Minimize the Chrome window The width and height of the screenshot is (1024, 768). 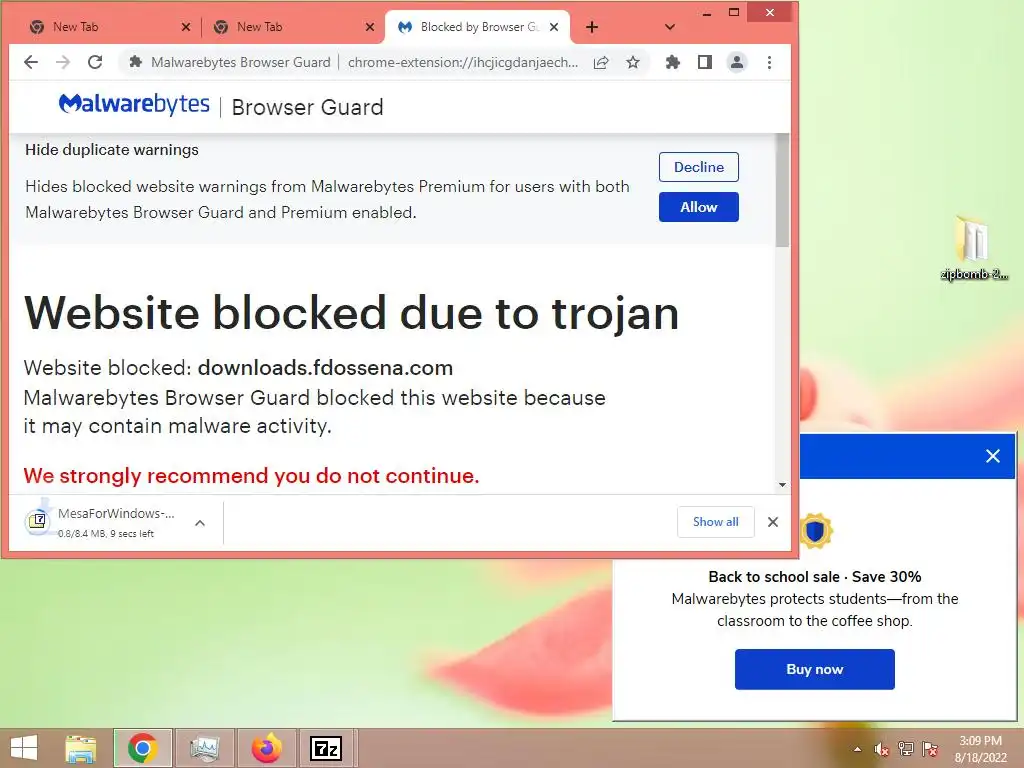(x=707, y=13)
